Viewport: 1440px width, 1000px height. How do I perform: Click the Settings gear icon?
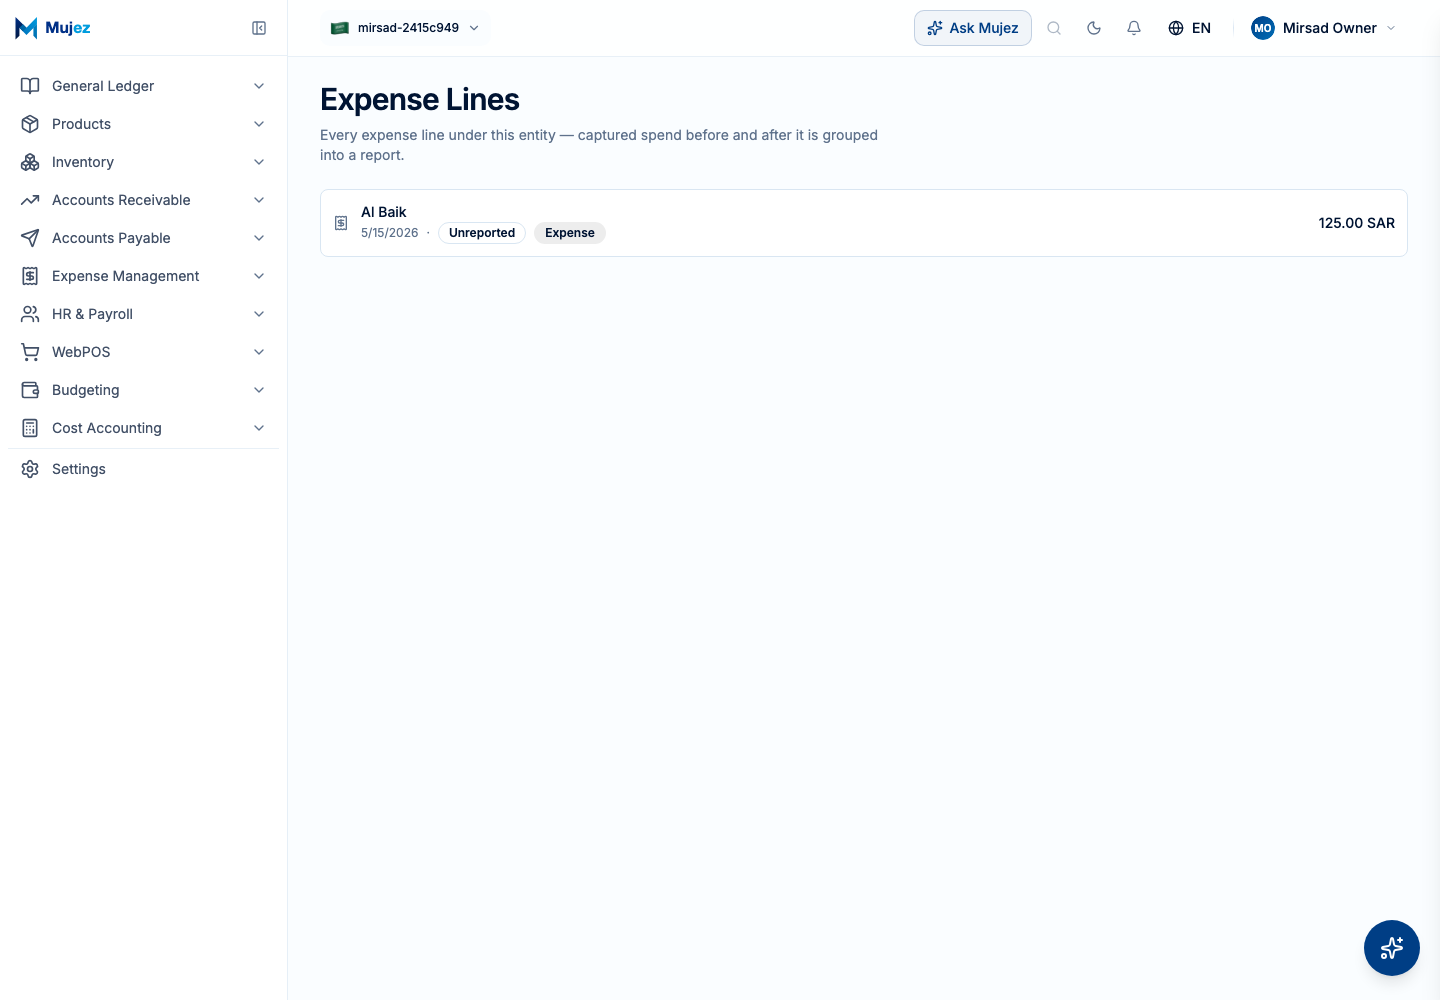click(30, 469)
